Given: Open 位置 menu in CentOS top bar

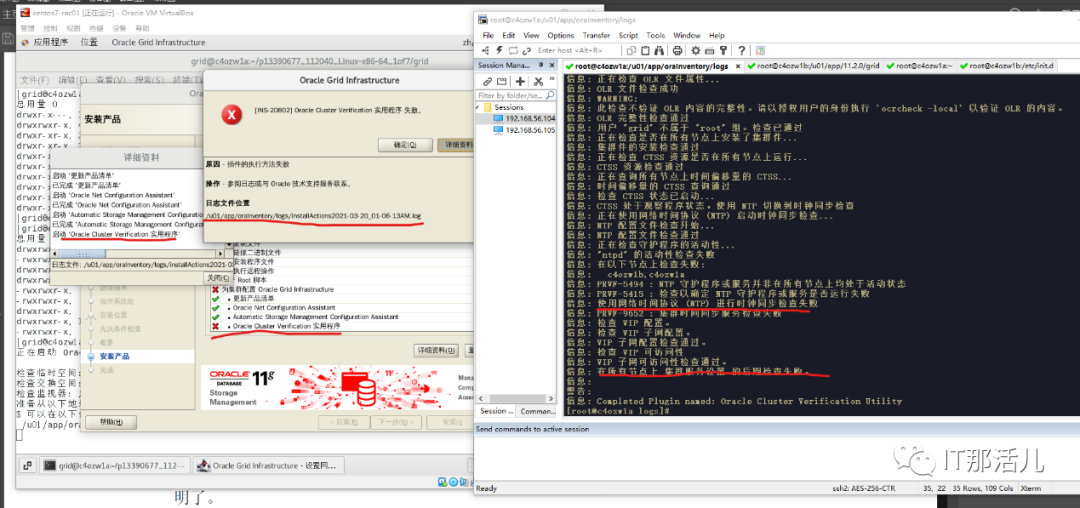Looking at the screenshot, I should (x=90, y=42).
